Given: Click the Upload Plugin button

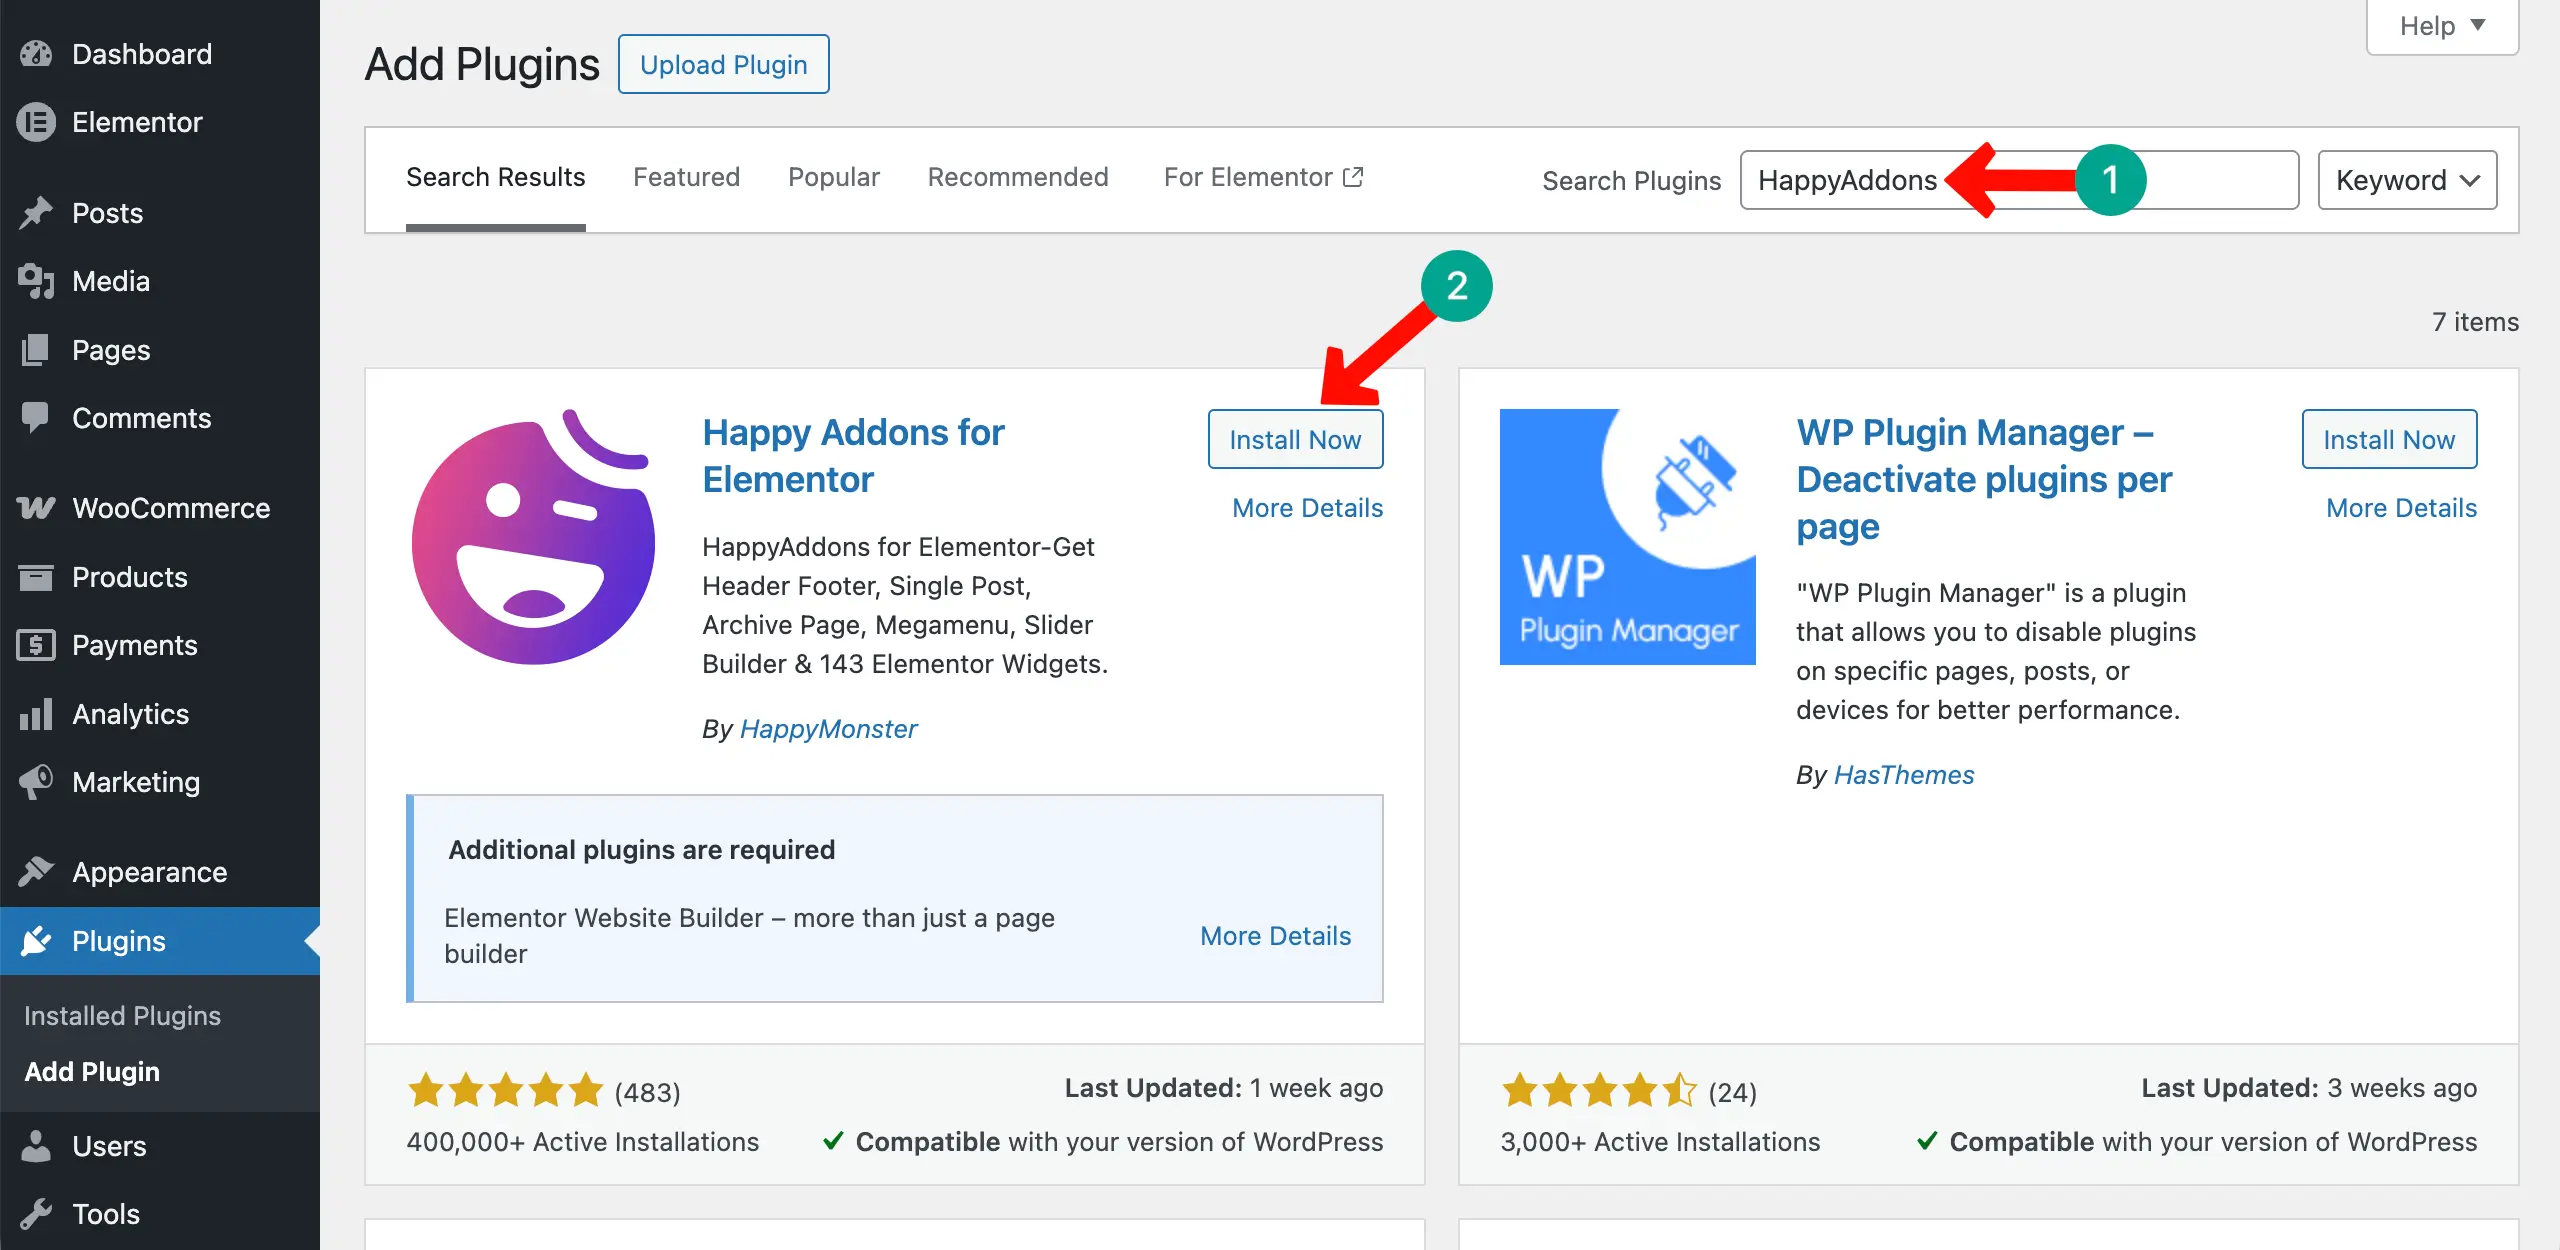Looking at the screenshot, I should point(724,64).
